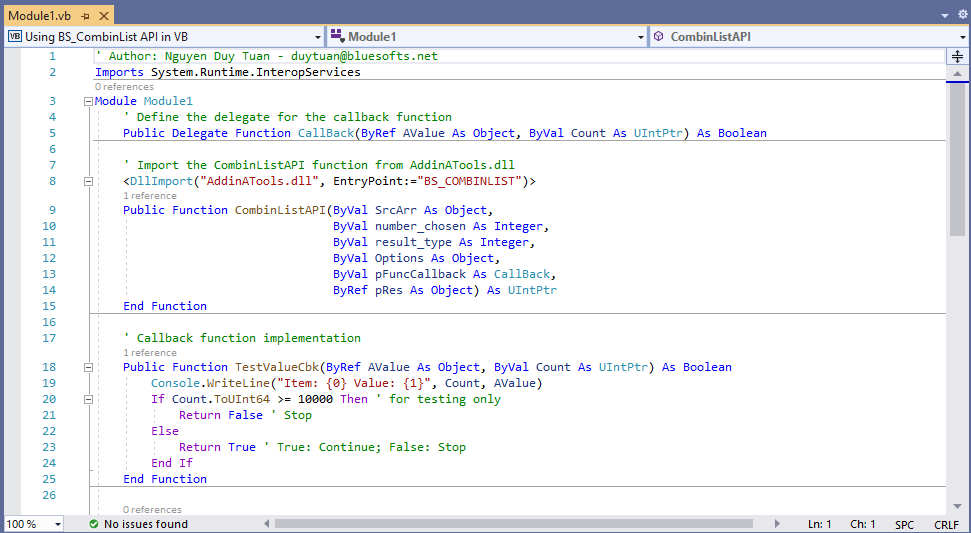This screenshot has height=533, width=971.
Task: Collapse the Module Module1 block
Action: coord(88,101)
